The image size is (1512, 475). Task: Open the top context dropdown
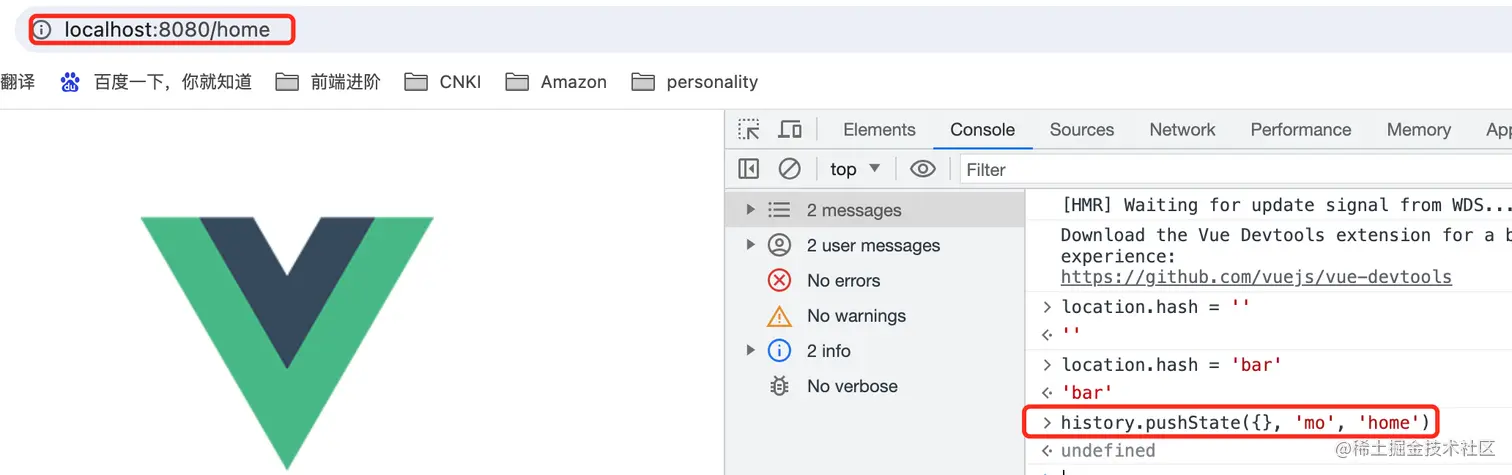tap(855, 169)
